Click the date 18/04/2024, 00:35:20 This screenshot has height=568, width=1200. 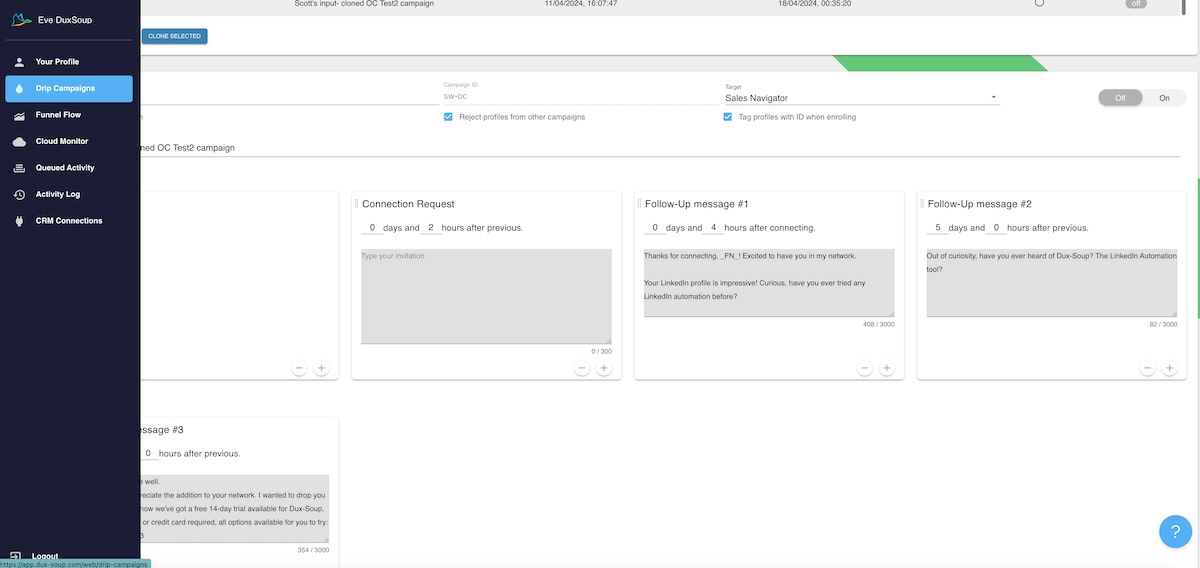[x=814, y=4]
